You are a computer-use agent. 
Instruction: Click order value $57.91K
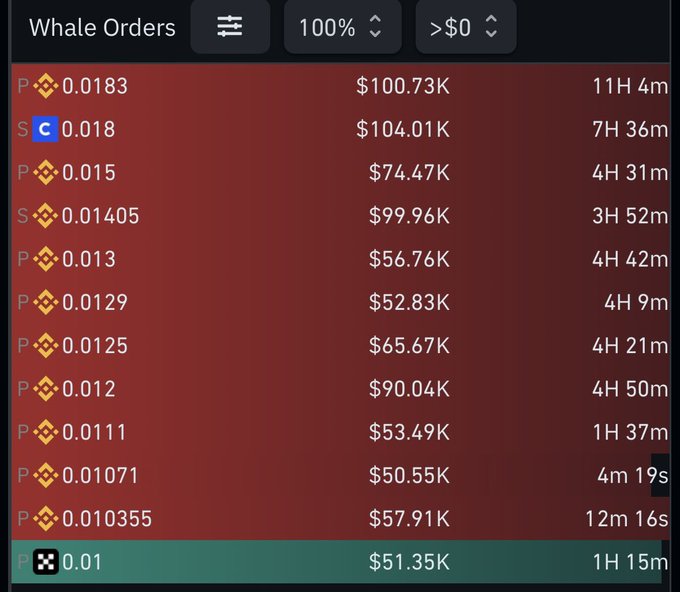[409, 519]
